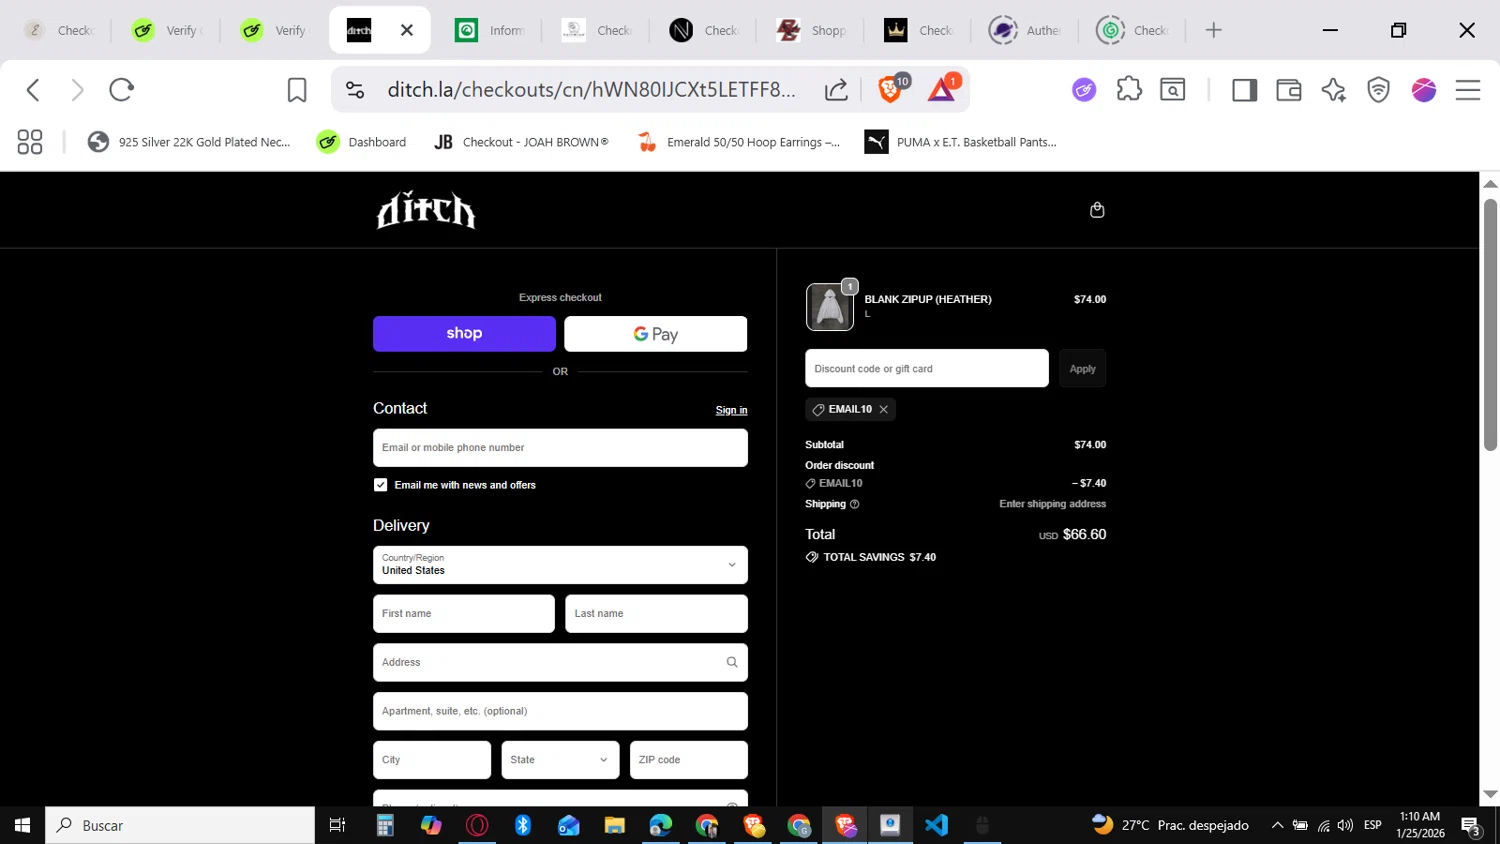The width and height of the screenshot is (1500, 844).
Task: Open Windows Start menu
Action: (x=22, y=825)
